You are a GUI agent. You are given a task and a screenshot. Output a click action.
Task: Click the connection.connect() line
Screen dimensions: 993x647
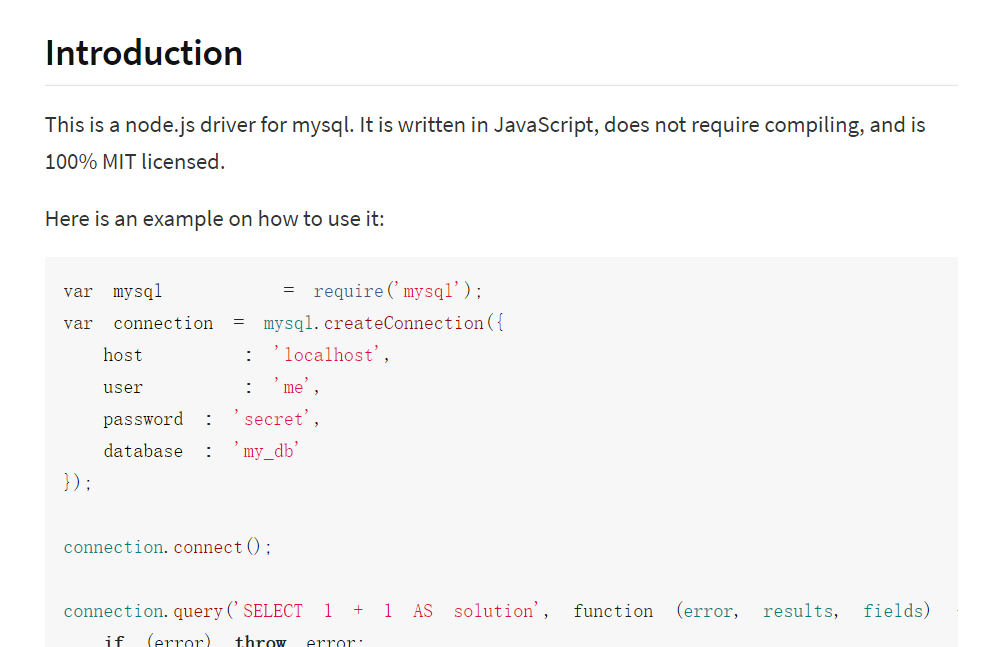coord(167,547)
